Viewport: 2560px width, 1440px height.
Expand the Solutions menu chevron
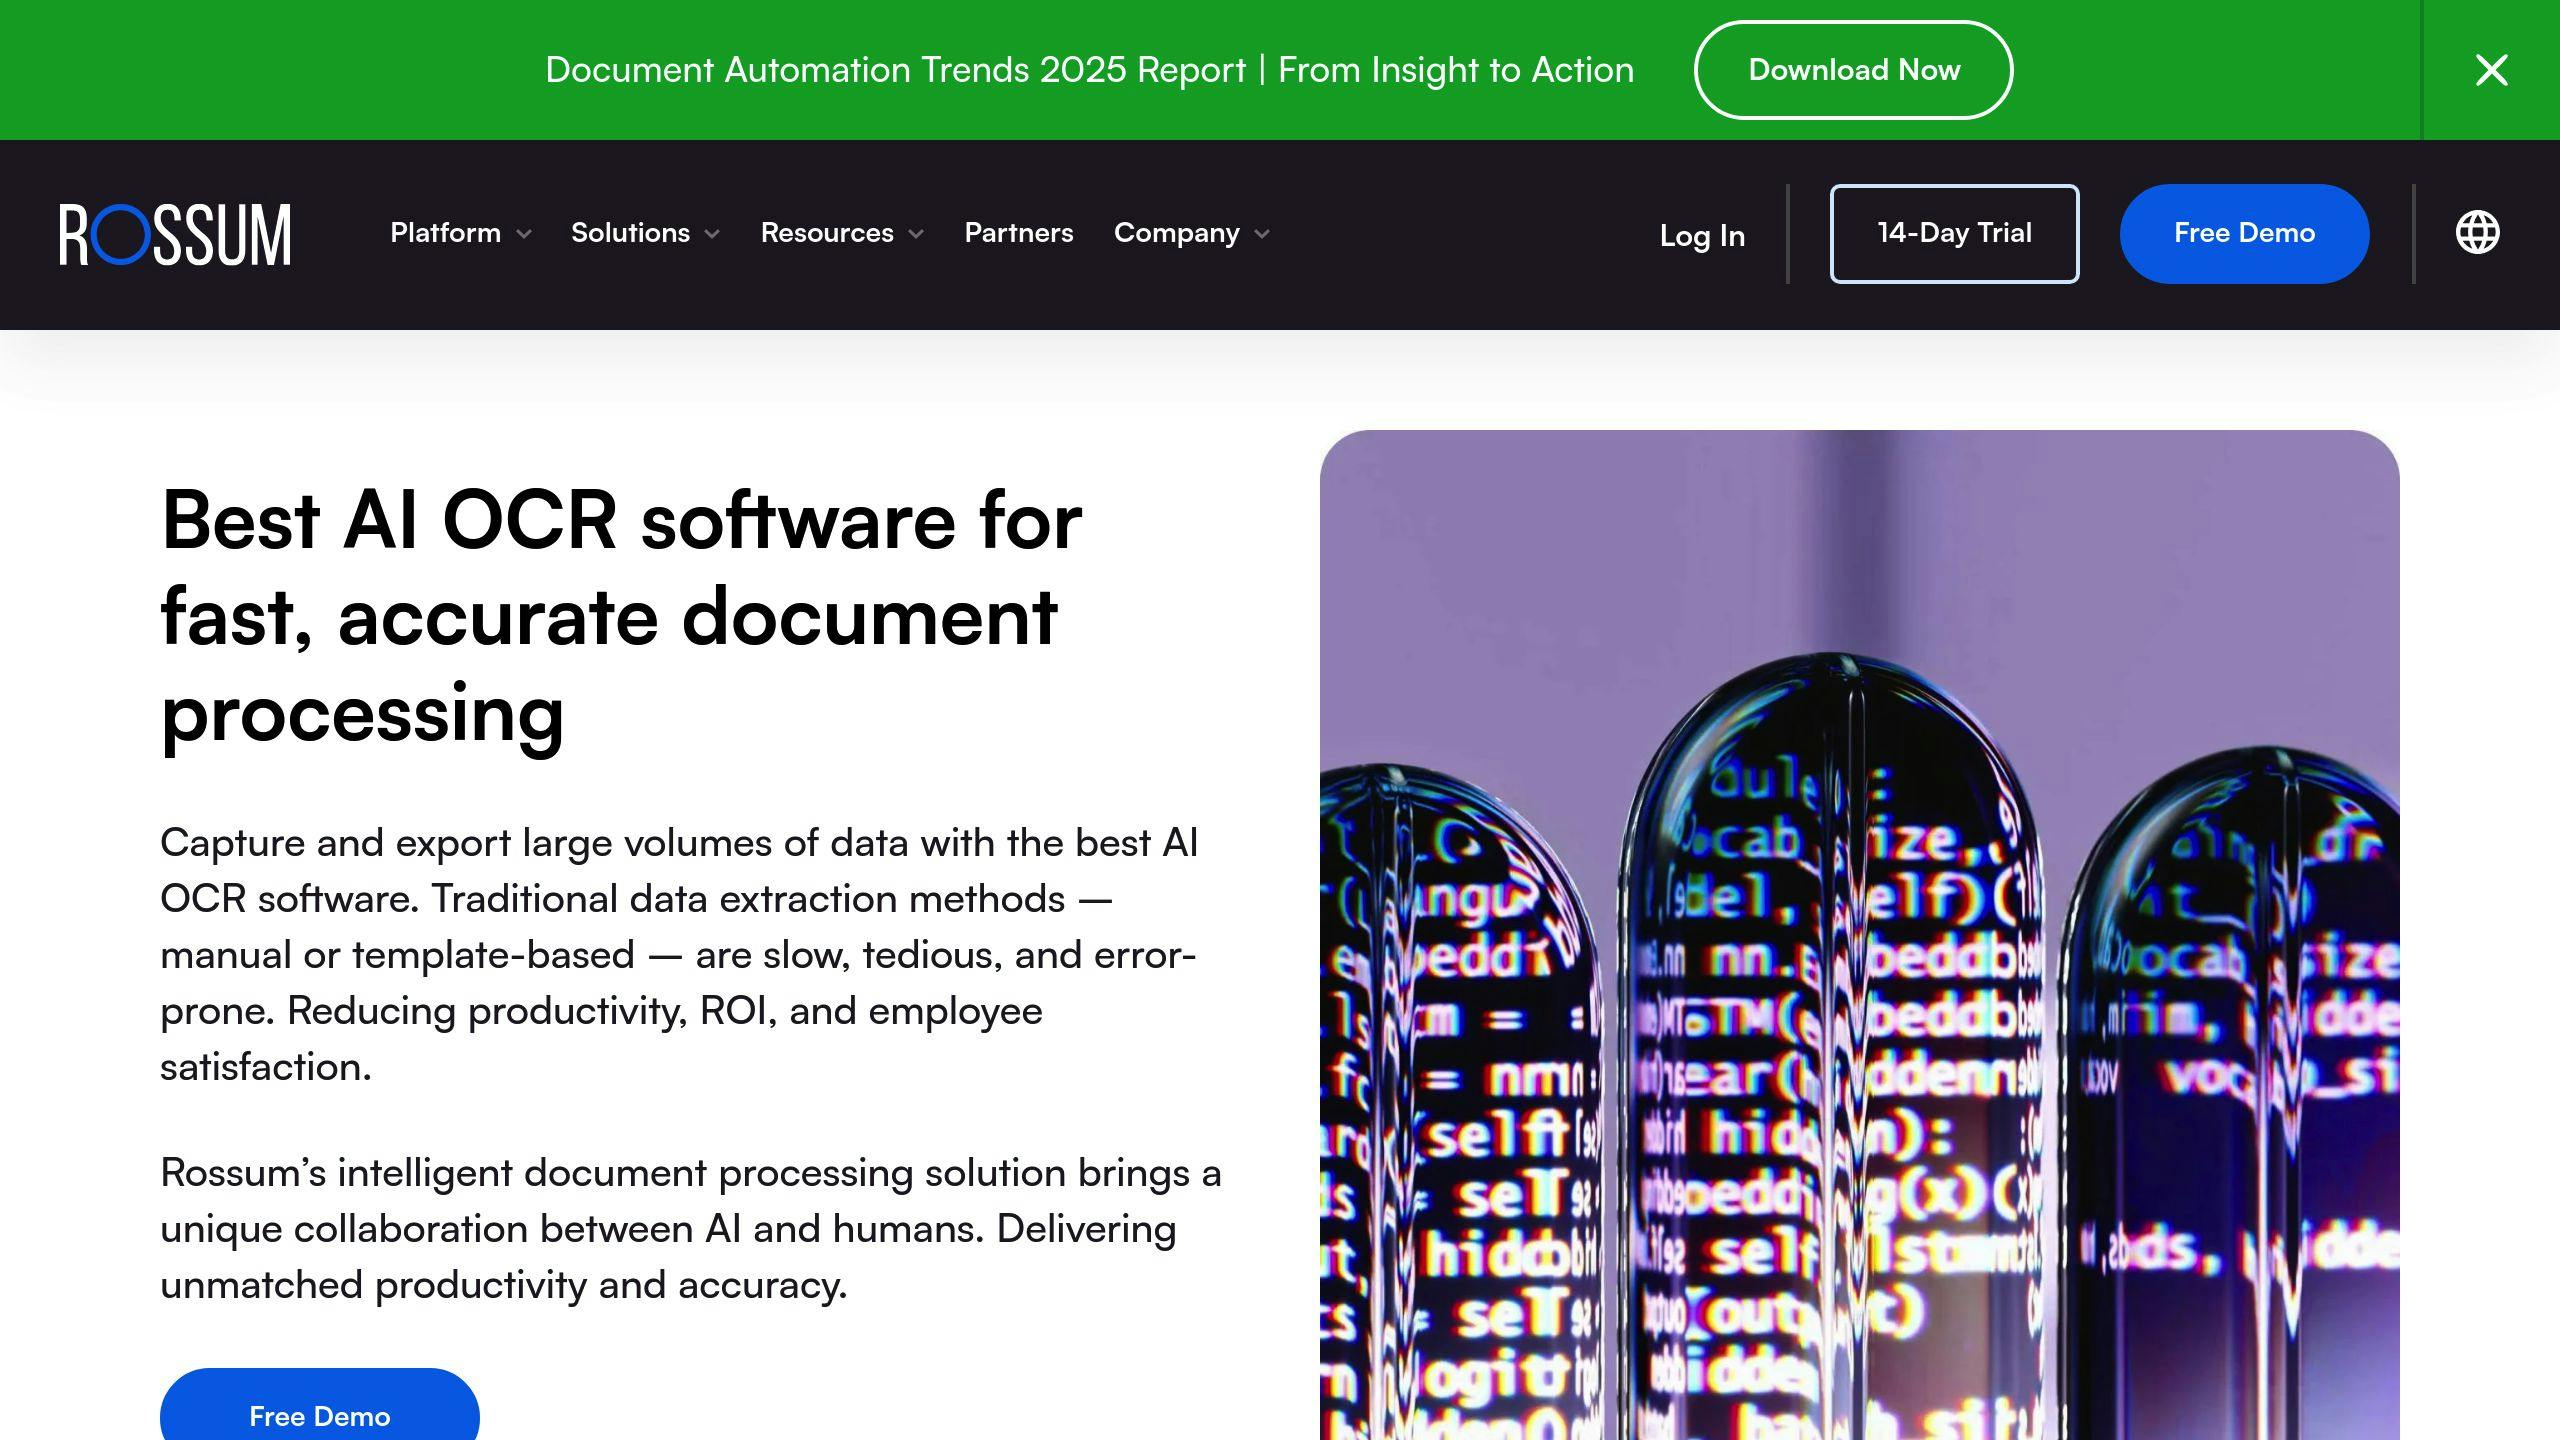[712, 234]
